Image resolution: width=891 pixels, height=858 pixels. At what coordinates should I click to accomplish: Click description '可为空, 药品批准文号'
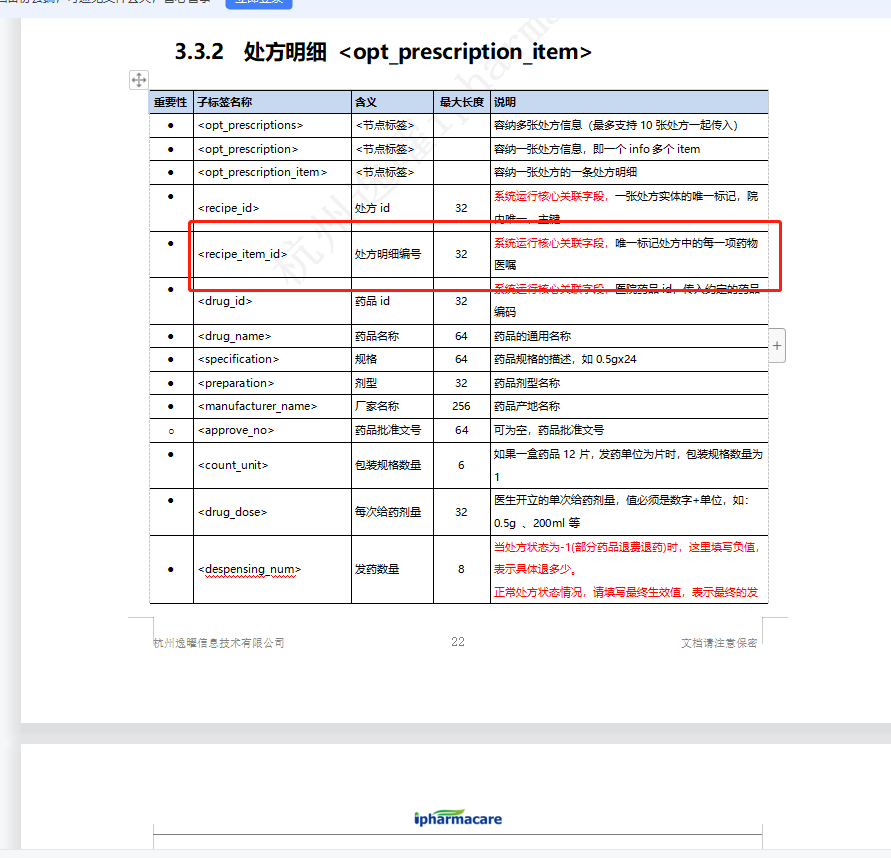(x=549, y=430)
